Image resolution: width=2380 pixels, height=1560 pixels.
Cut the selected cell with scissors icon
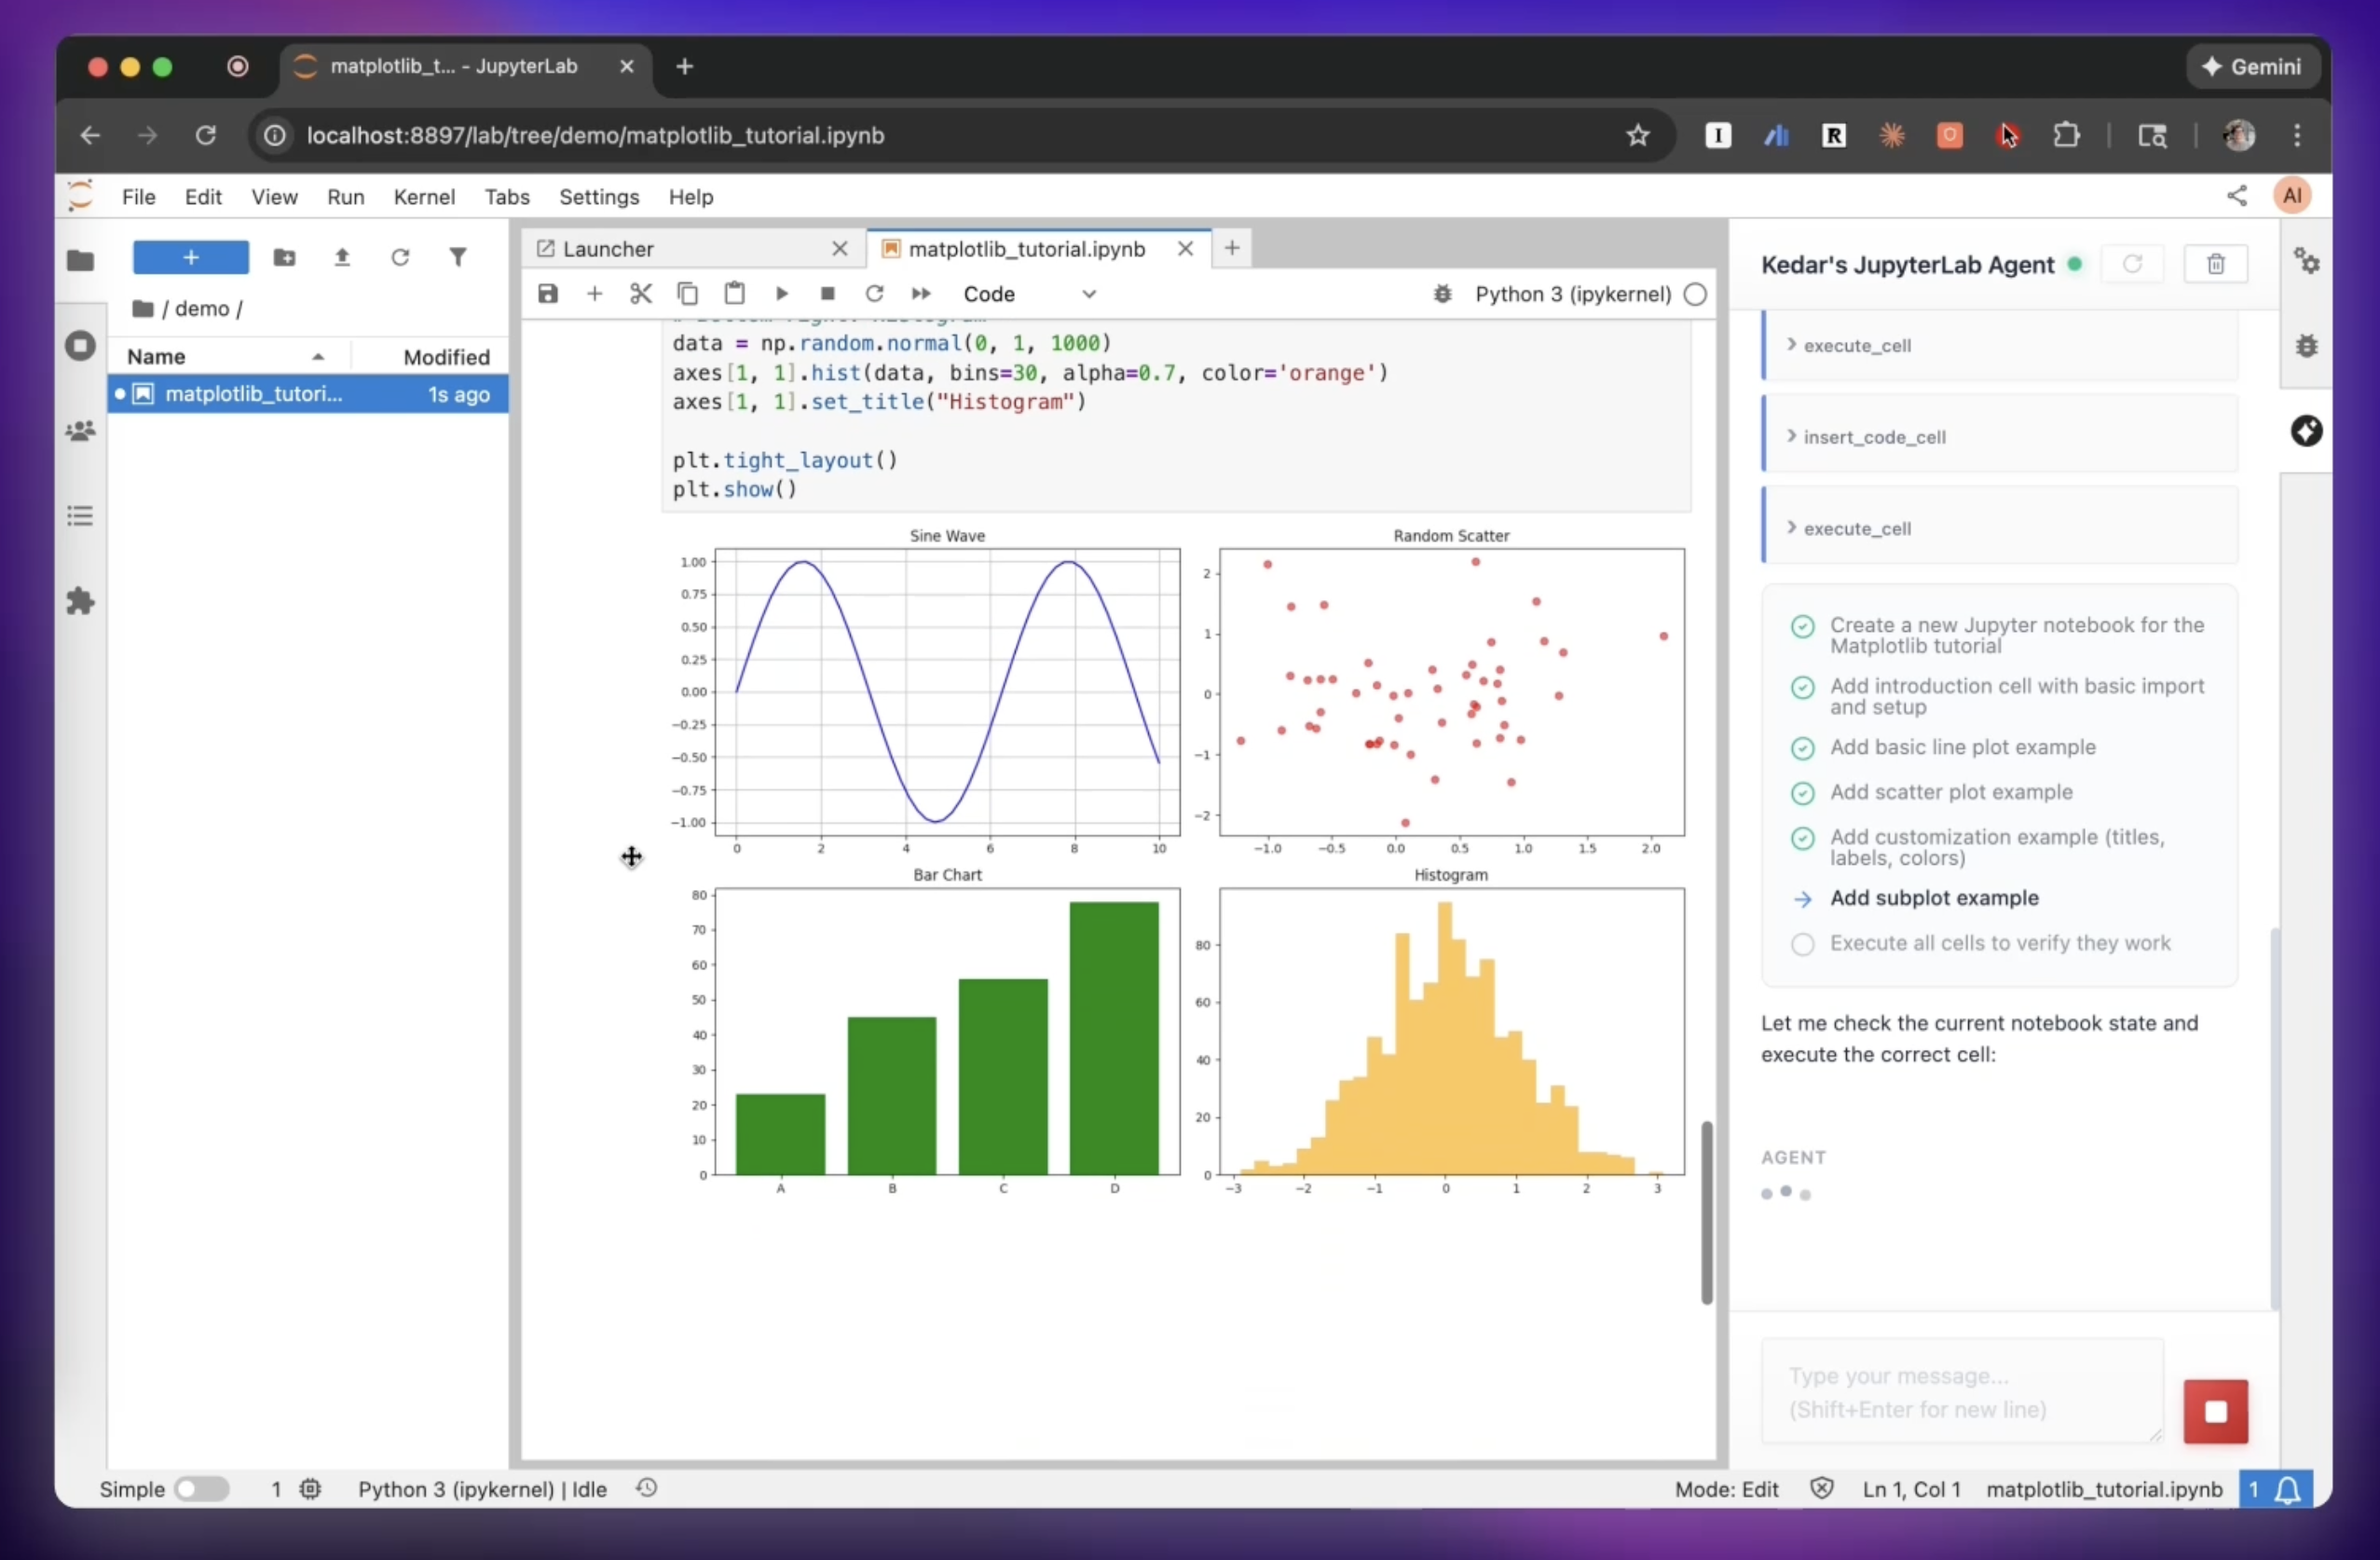640,294
